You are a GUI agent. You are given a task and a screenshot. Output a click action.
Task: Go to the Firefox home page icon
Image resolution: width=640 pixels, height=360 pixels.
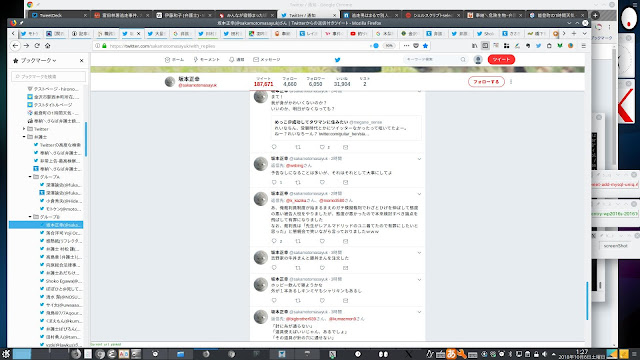(47, 46)
